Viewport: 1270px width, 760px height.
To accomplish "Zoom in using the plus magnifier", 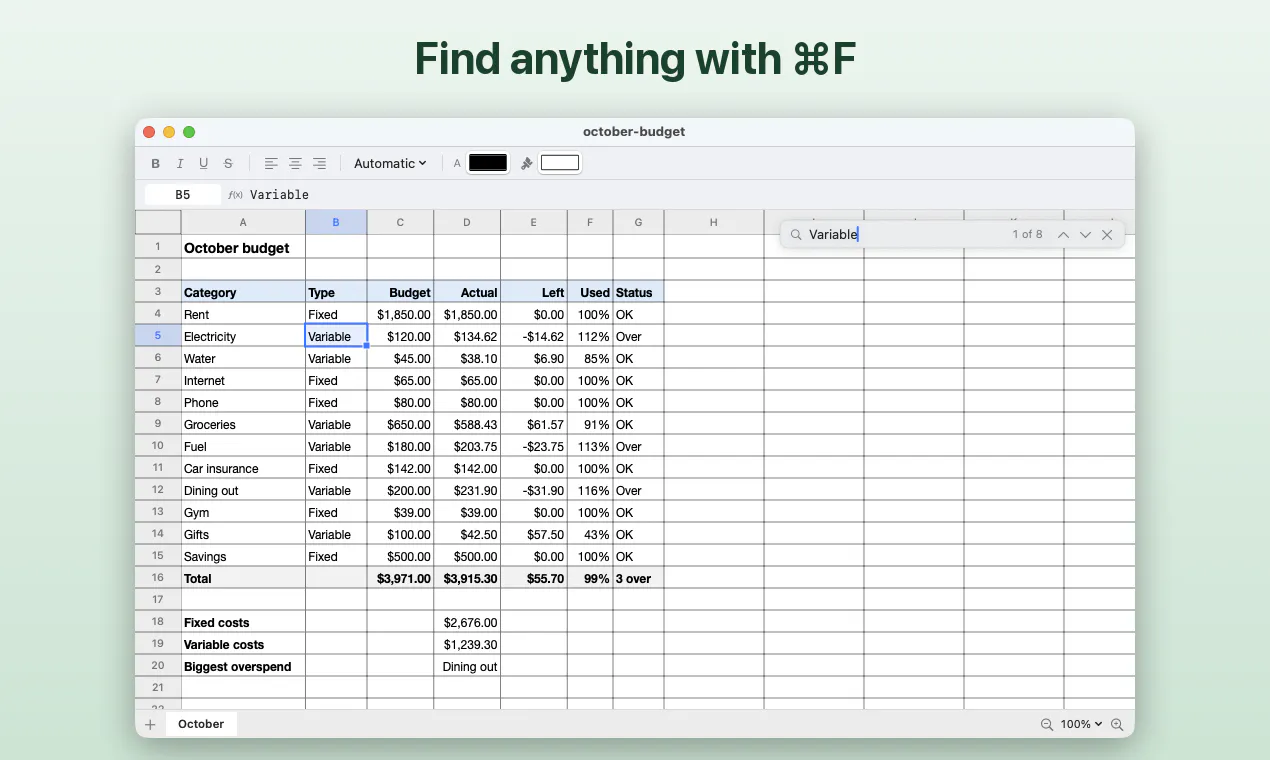I will (1117, 724).
